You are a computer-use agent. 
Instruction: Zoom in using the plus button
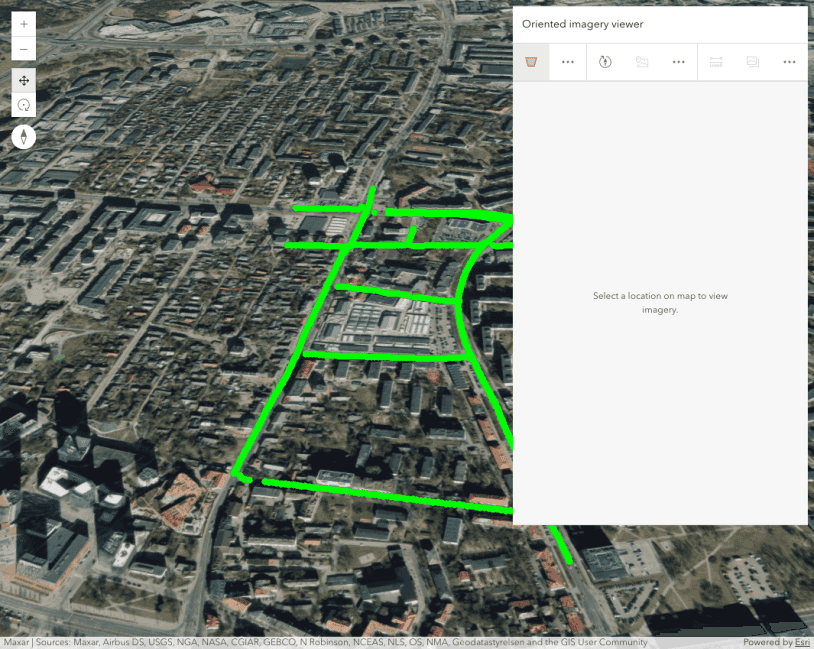(x=23, y=23)
